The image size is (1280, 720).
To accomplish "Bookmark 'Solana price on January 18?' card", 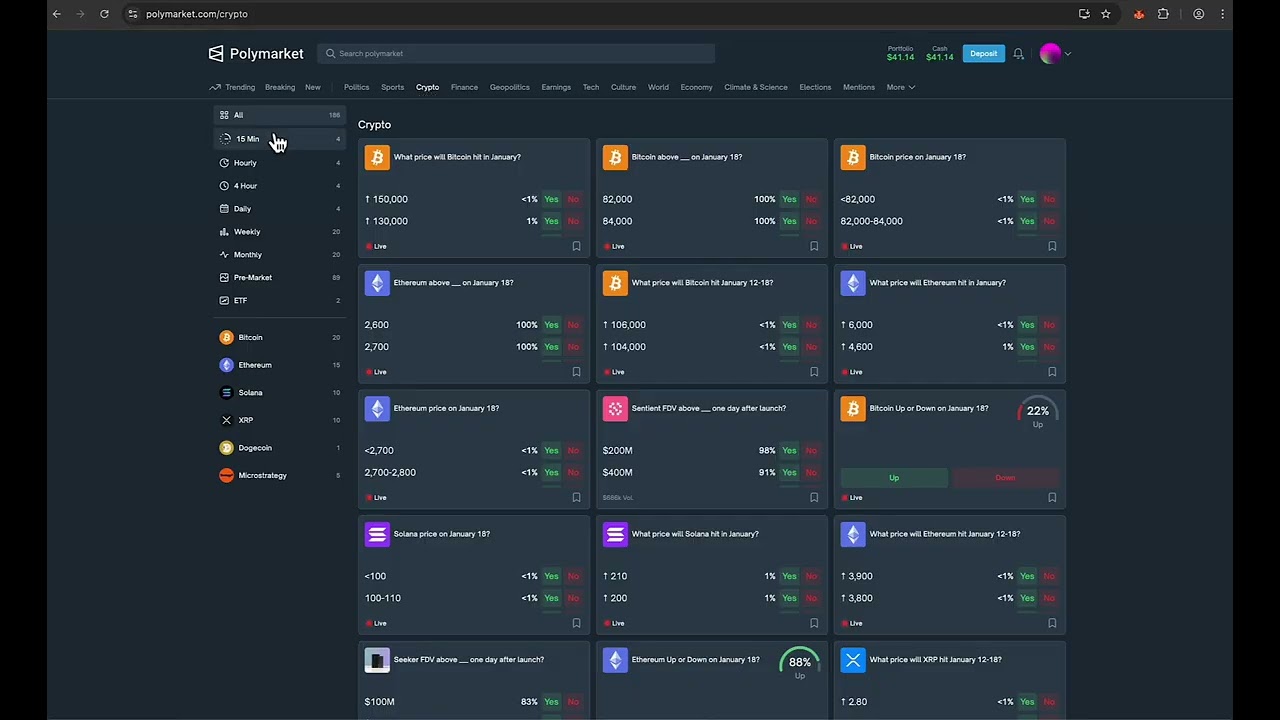I will click(576, 623).
